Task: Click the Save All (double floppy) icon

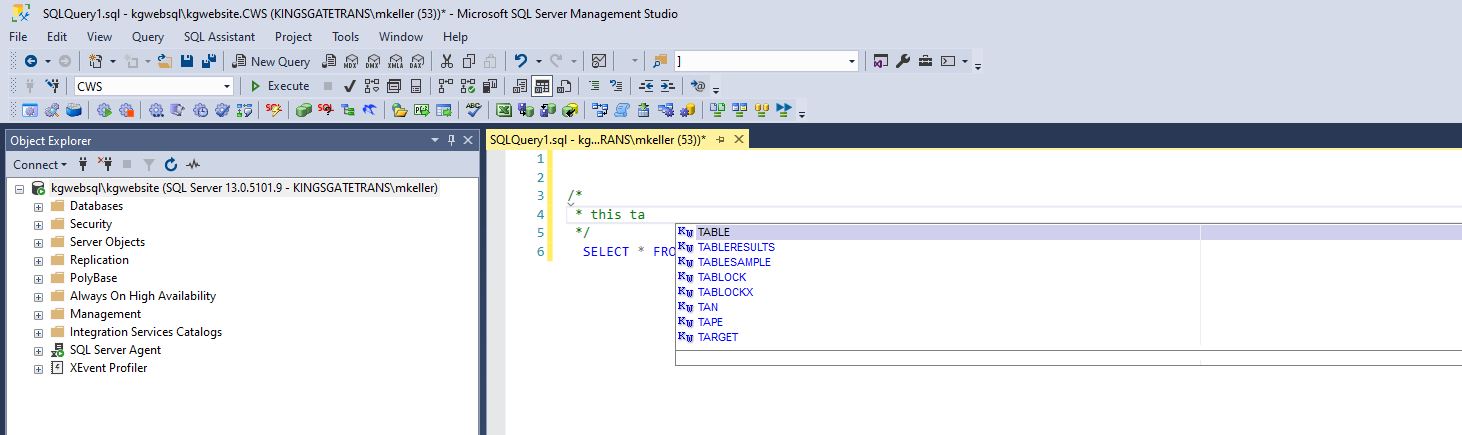Action: click(x=208, y=61)
